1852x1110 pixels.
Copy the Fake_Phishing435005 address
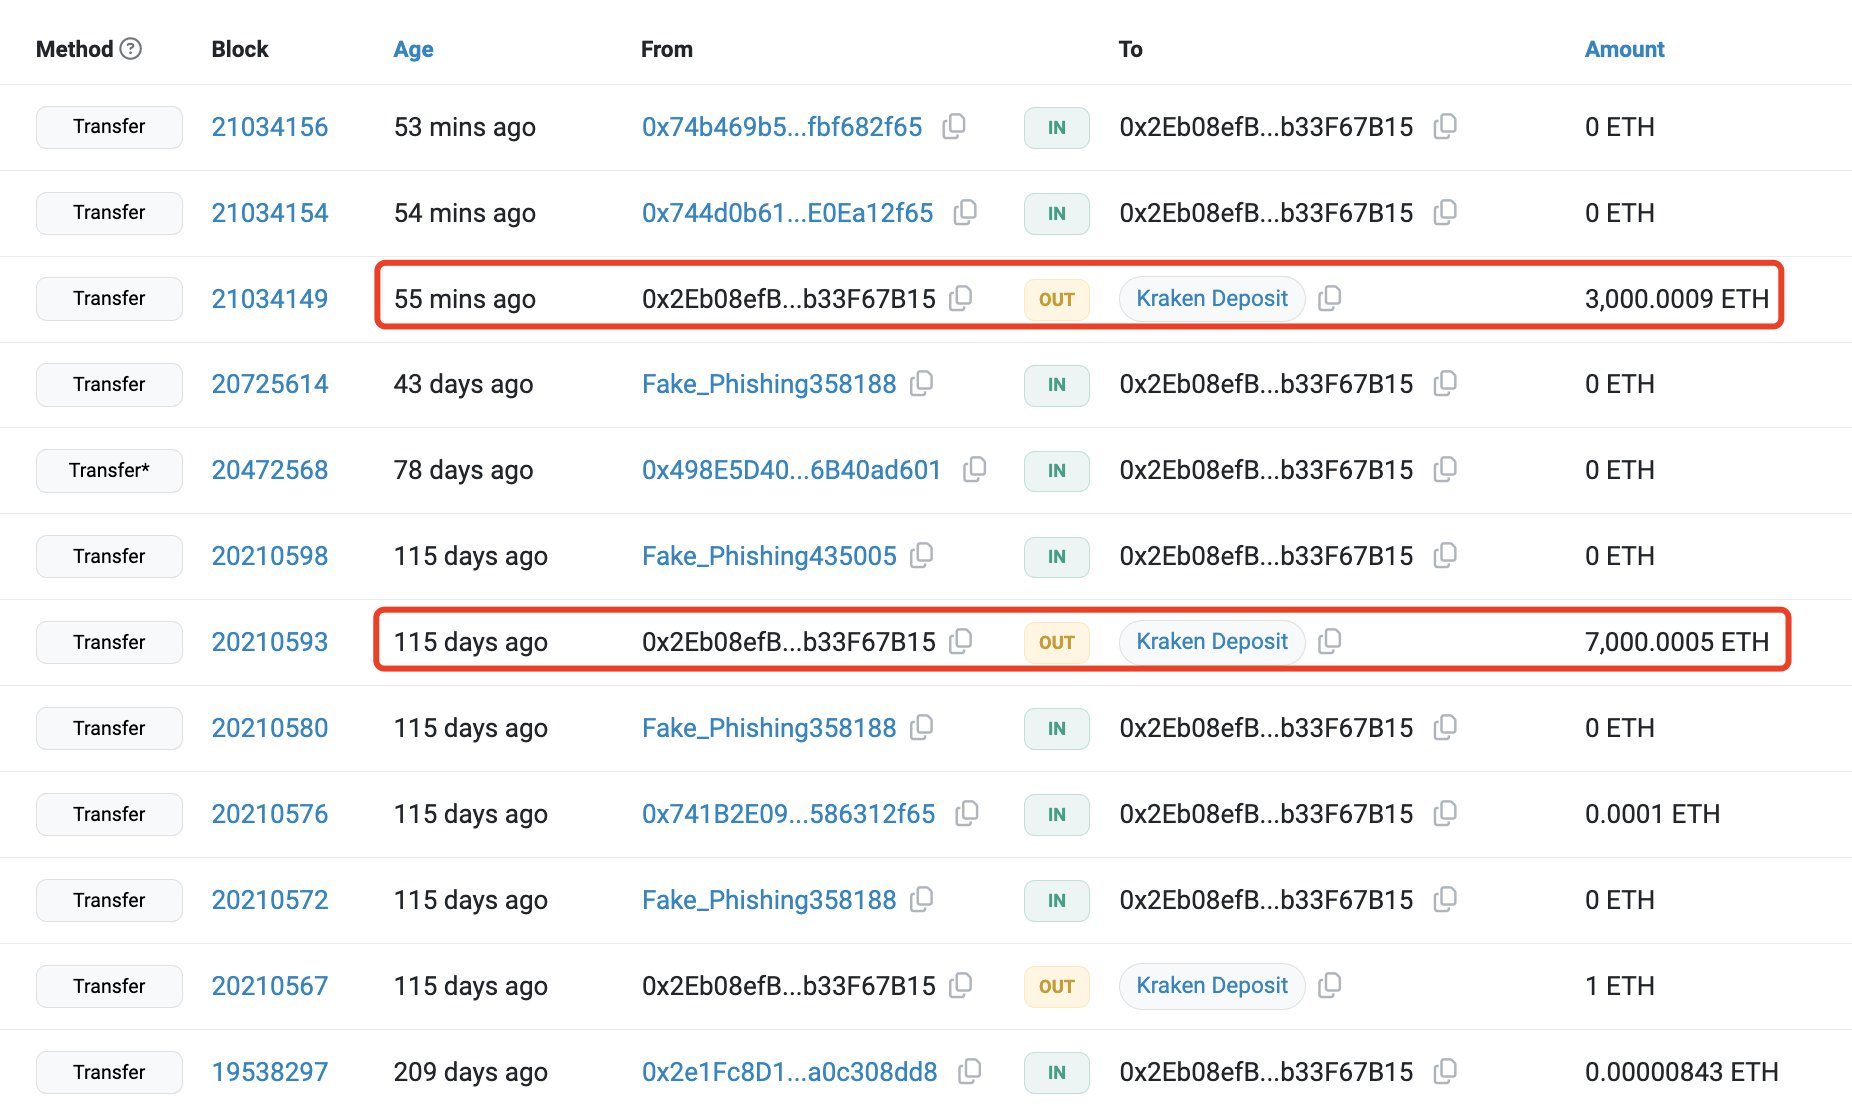922,555
